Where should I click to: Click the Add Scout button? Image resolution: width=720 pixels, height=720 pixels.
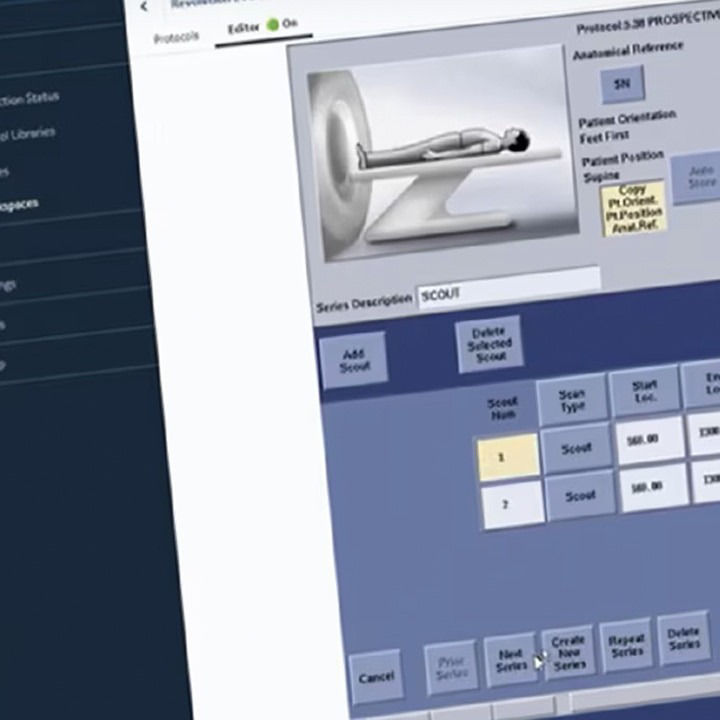[354, 360]
